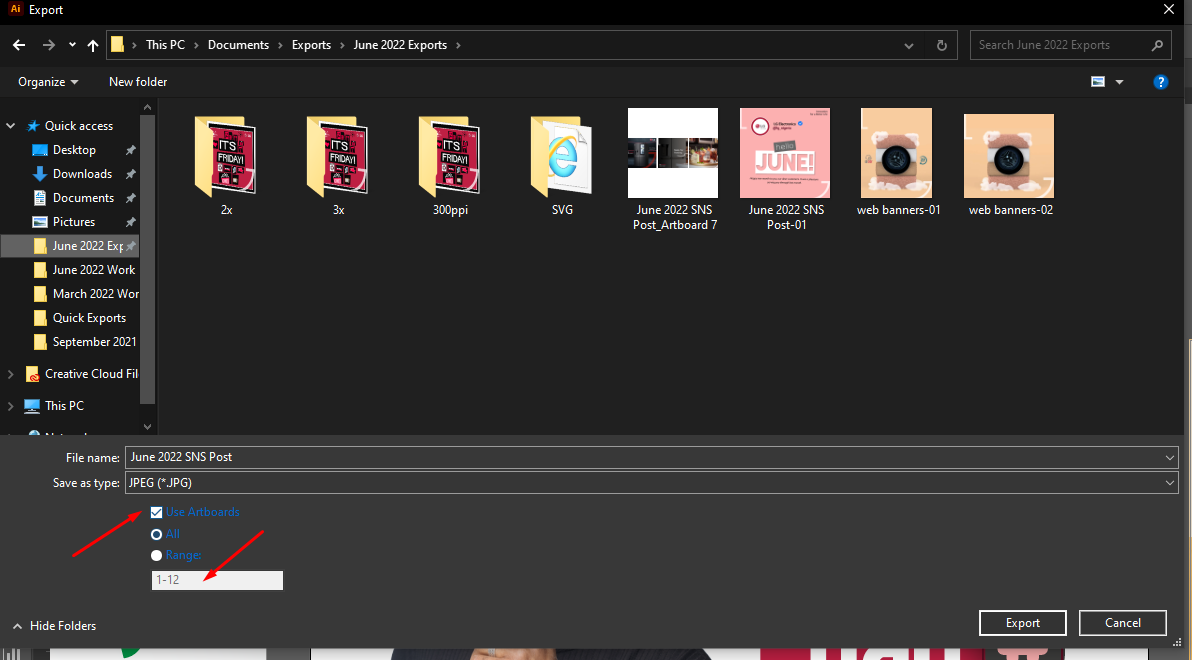Image resolution: width=1192 pixels, height=660 pixels.
Task: Select the All artboards radio button
Action: tap(156, 534)
